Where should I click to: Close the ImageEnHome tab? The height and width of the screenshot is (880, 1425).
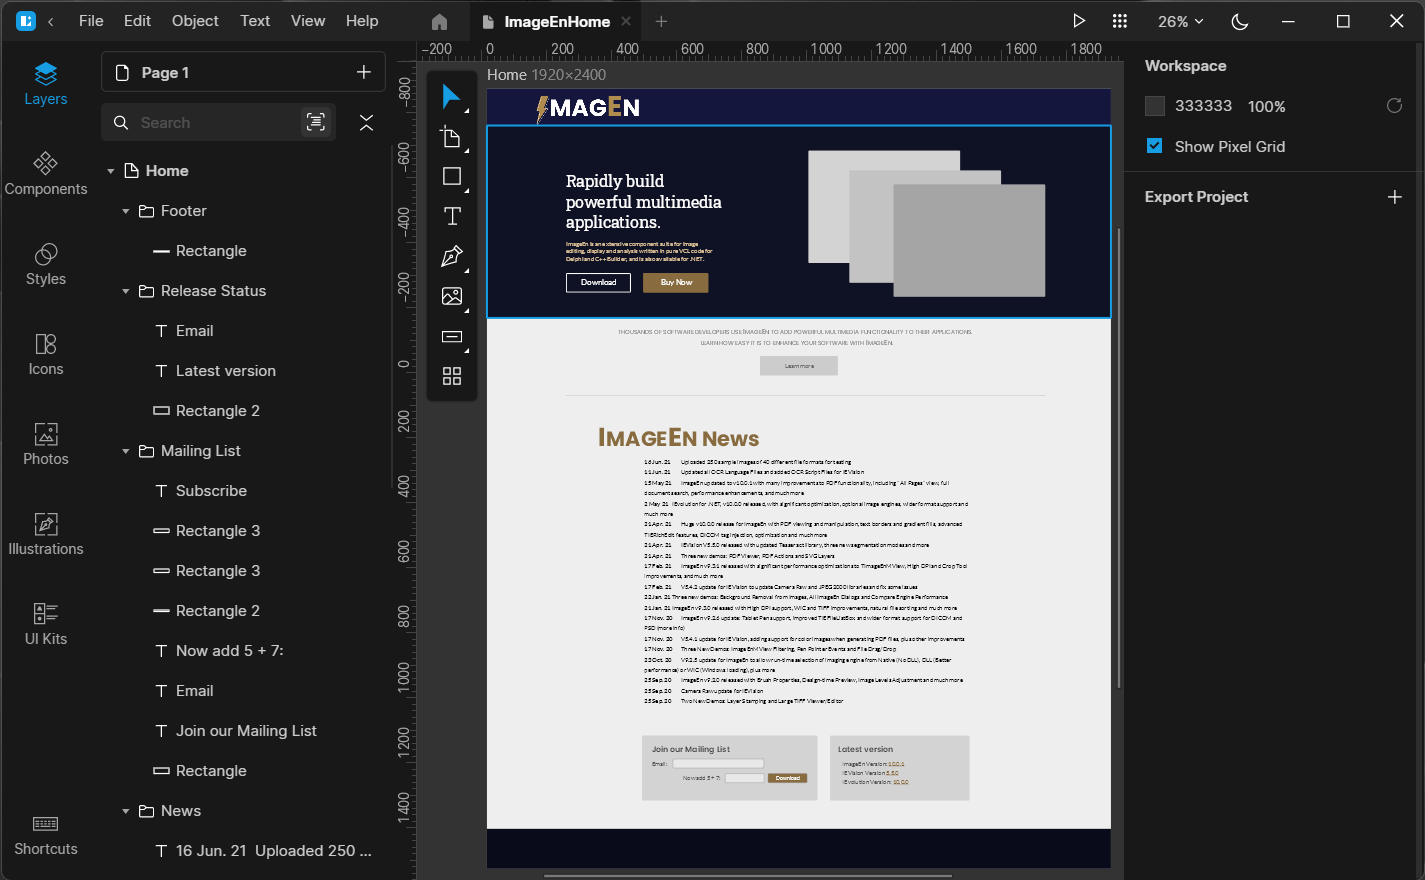(x=626, y=21)
